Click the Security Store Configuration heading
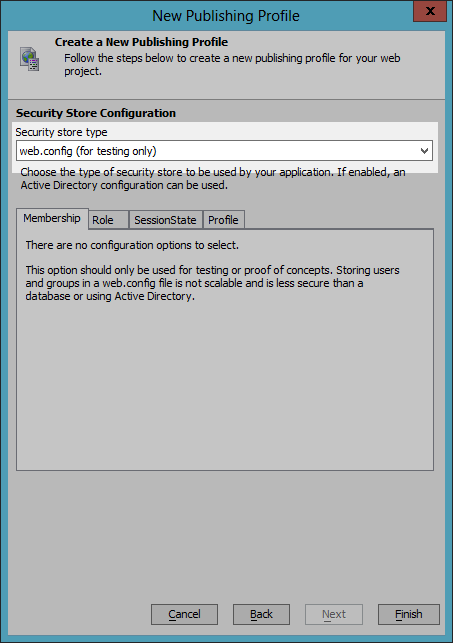 click(x=96, y=113)
